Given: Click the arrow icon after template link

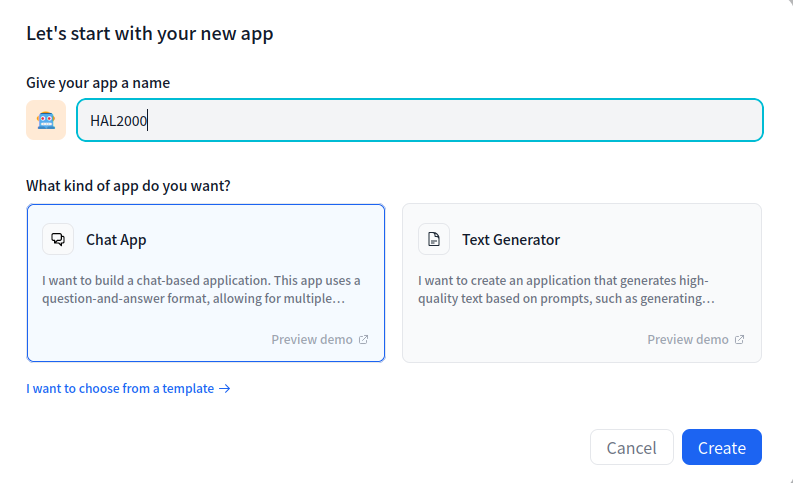Looking at the screenshot, I should (225, 388).
